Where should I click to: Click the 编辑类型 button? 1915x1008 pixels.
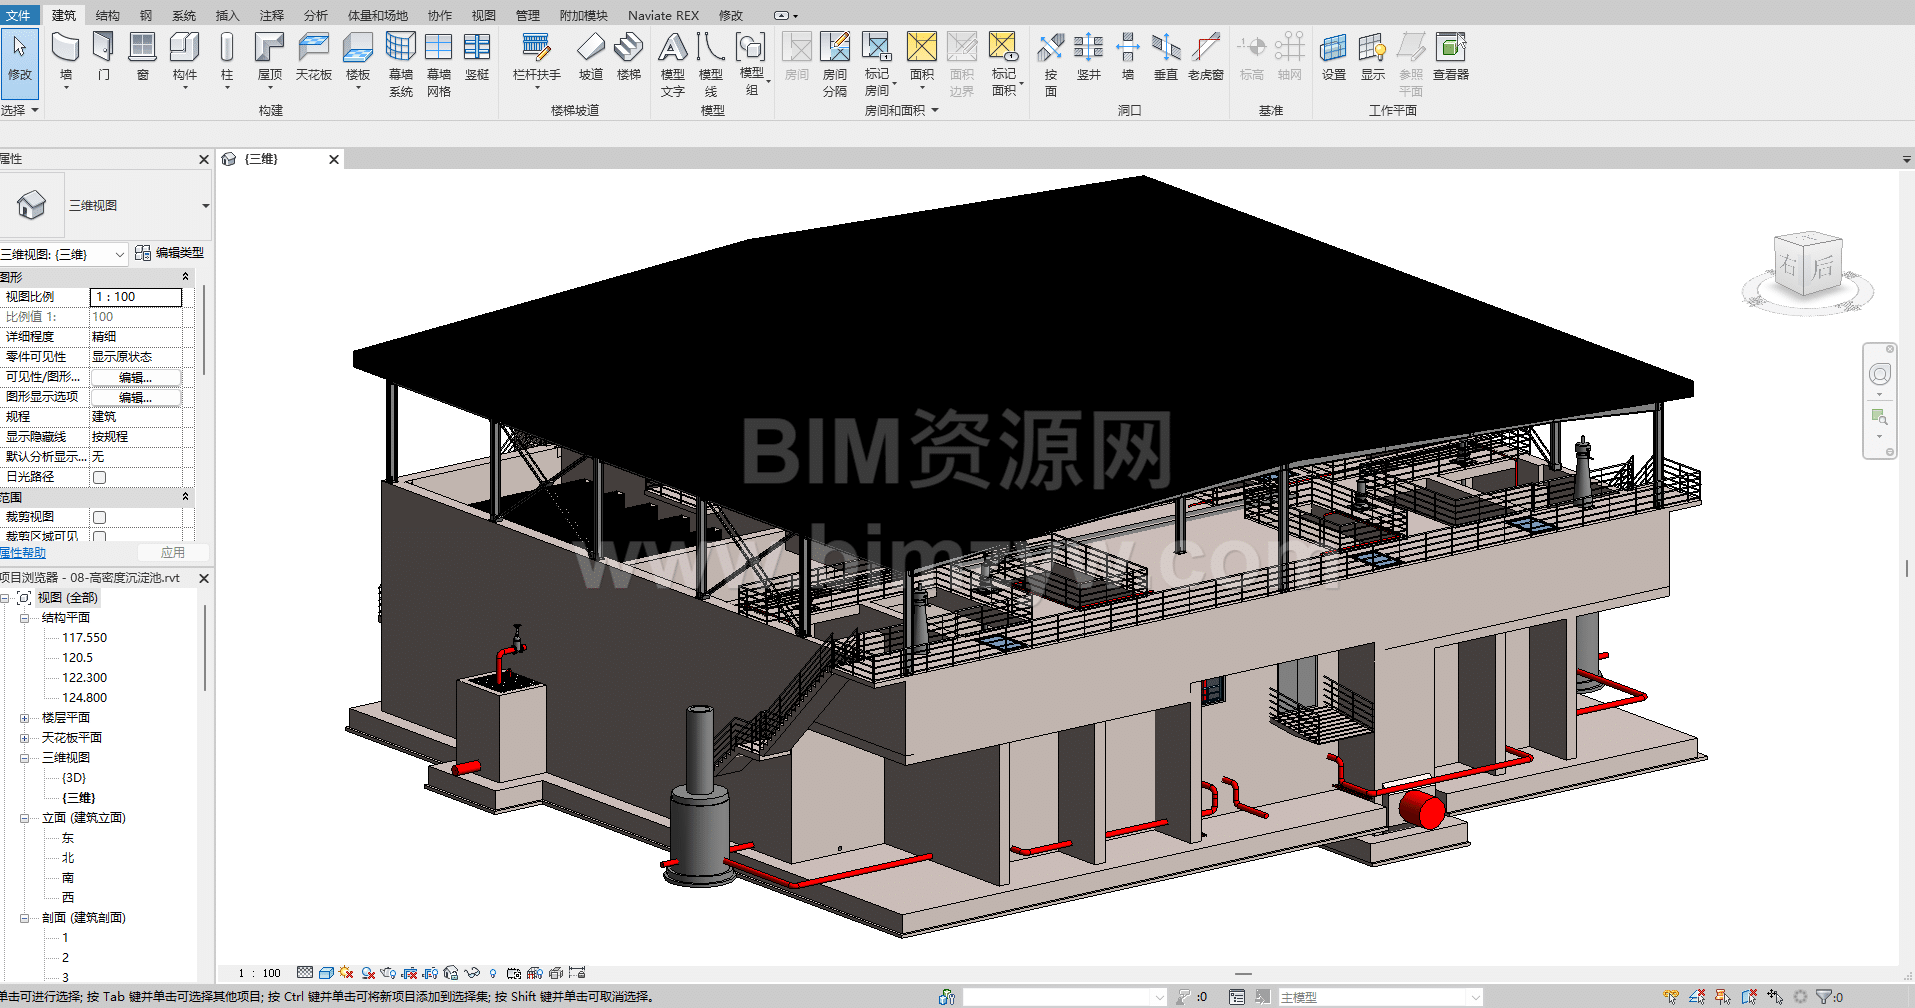click(170, 253)
